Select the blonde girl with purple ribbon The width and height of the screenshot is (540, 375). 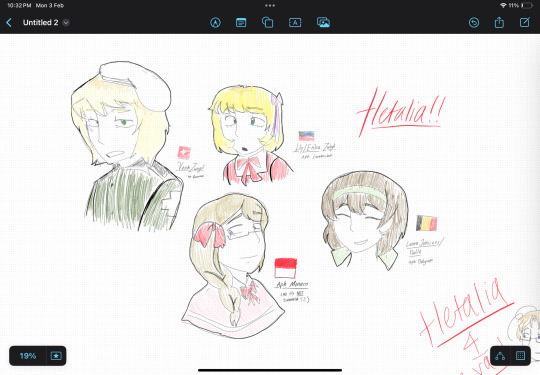pyautogui.click(x=251, y=135)
